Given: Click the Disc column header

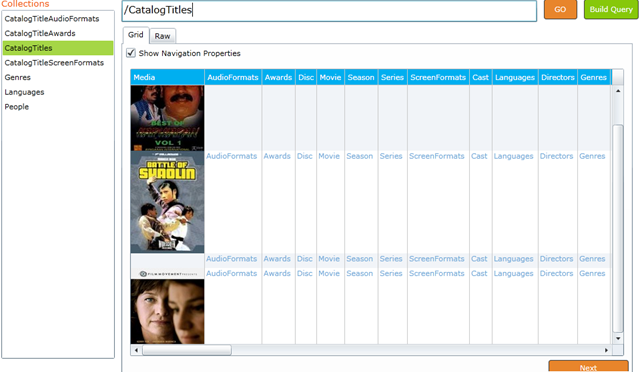Looking at the screenshot, I should pos(306,77).
